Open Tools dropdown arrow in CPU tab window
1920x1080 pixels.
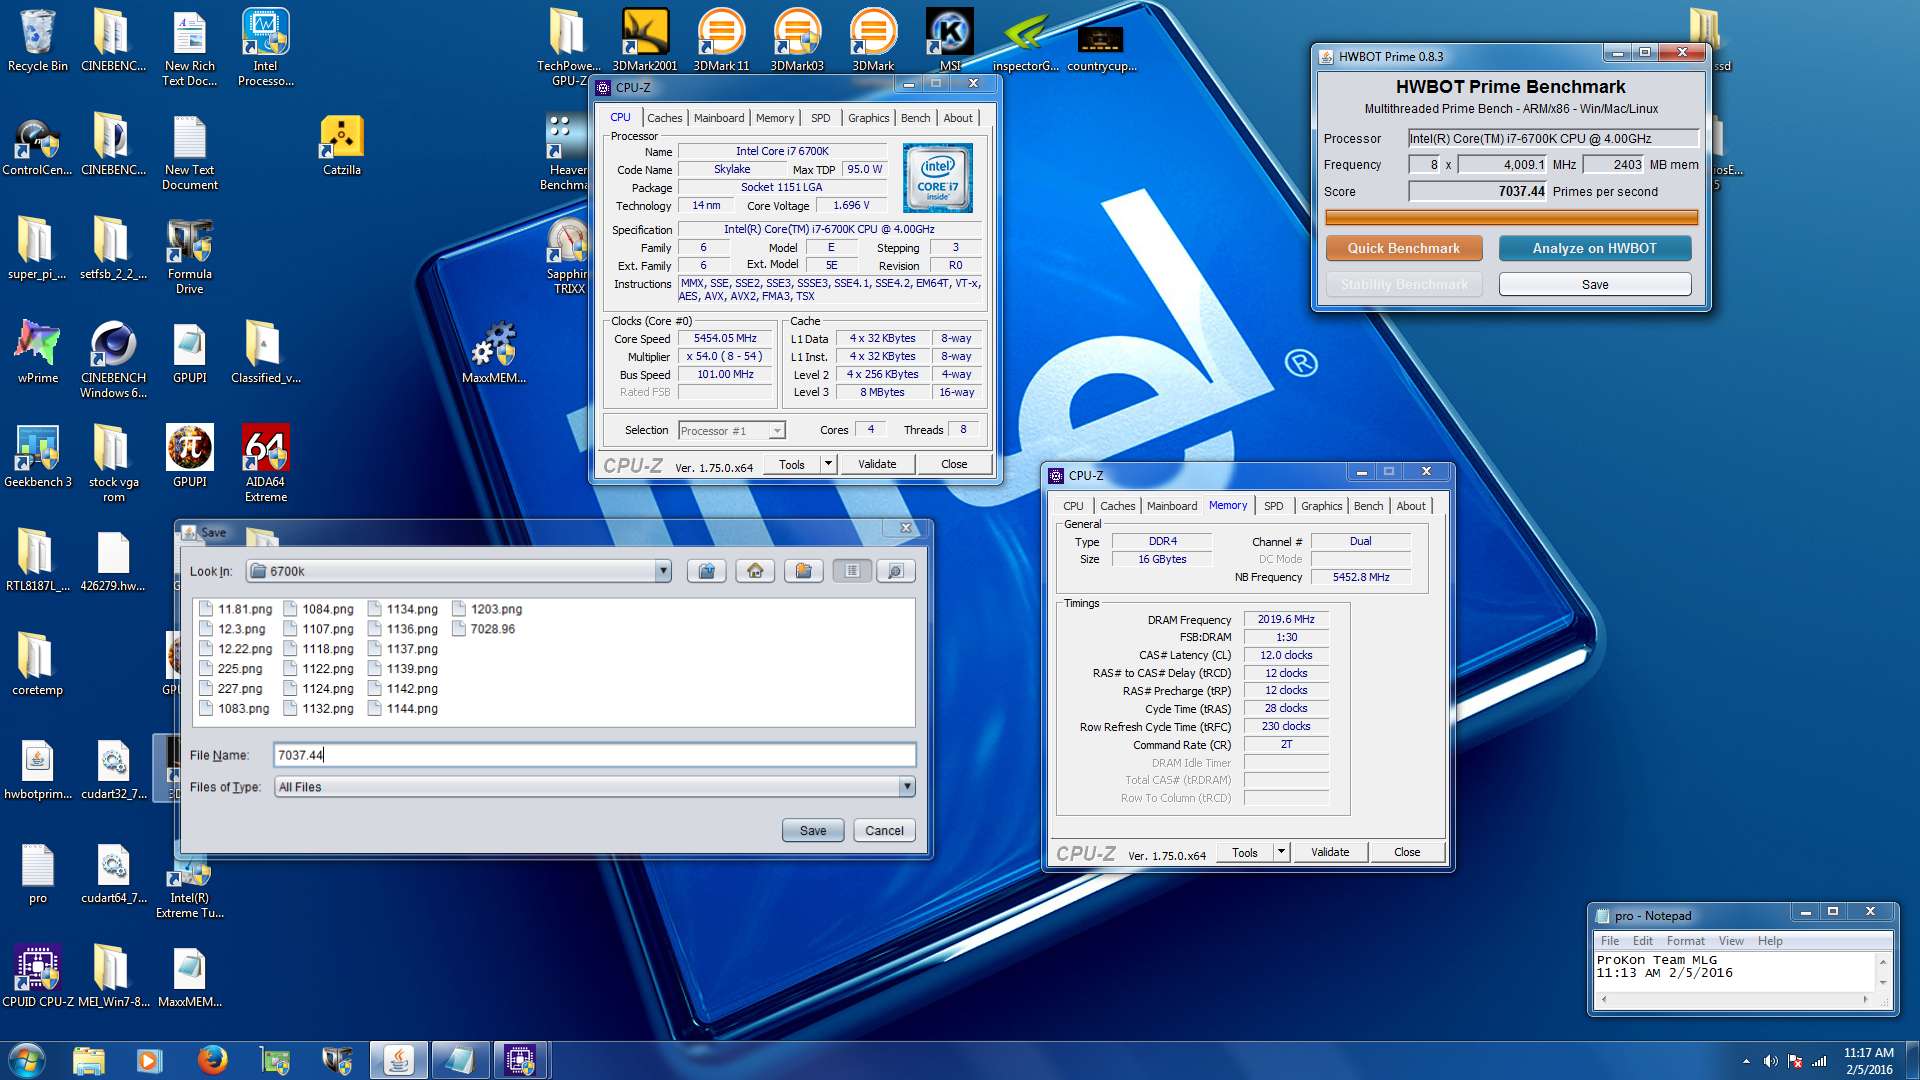828,464
